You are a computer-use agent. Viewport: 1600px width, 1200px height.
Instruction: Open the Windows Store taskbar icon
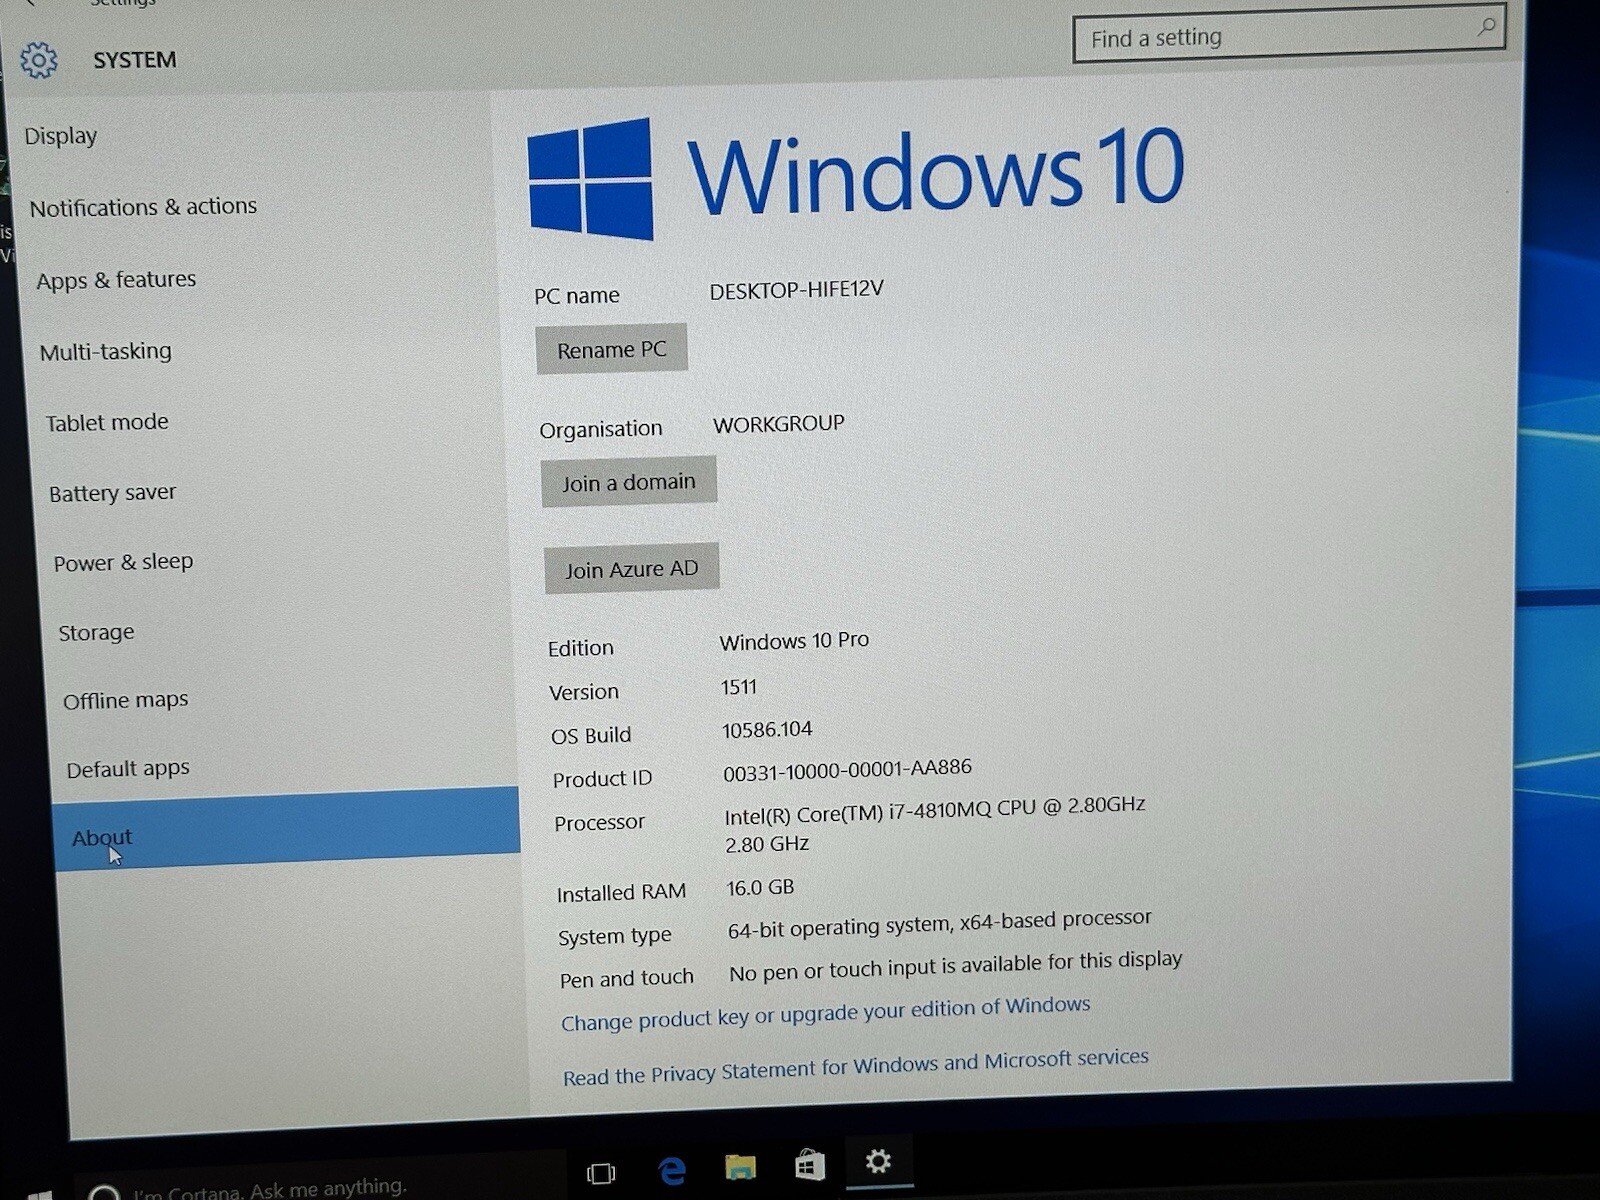tap(809, 1165)
